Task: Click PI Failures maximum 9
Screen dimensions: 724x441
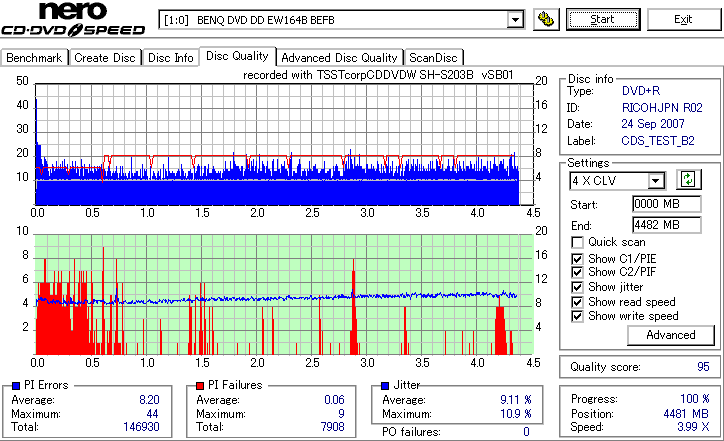Action: tap(341, 414)
